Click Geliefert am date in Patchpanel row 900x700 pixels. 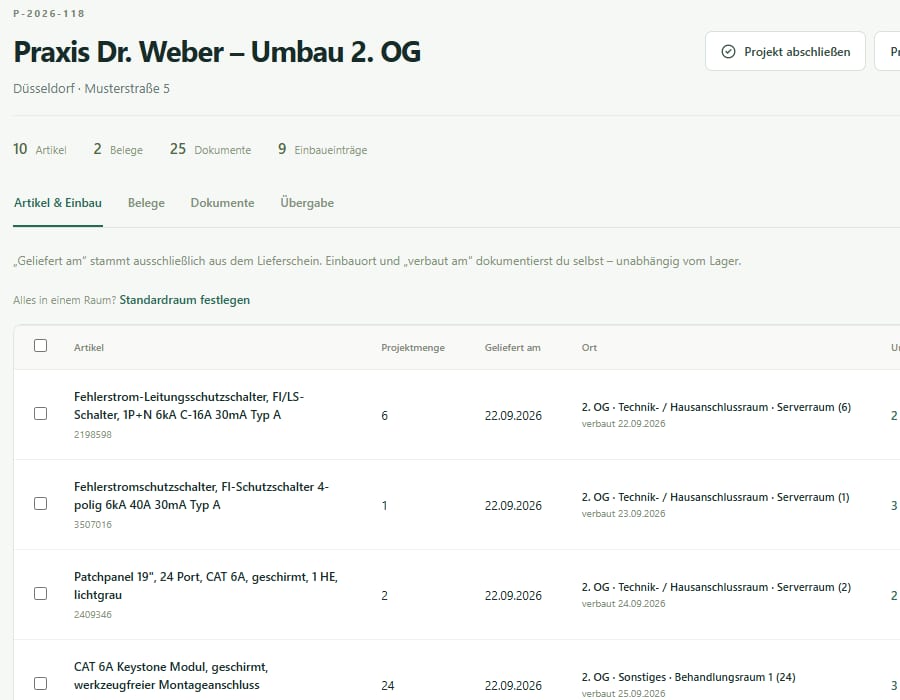tap(513, 596)
